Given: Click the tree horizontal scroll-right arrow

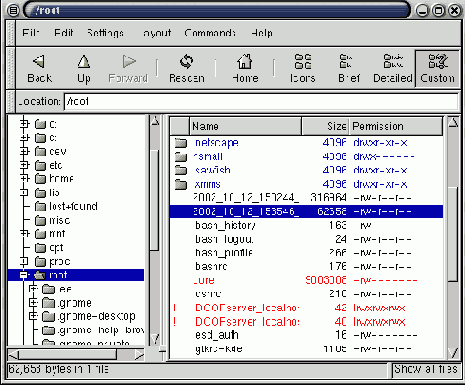Looking at the screenshot, I should tap(140, 355).
